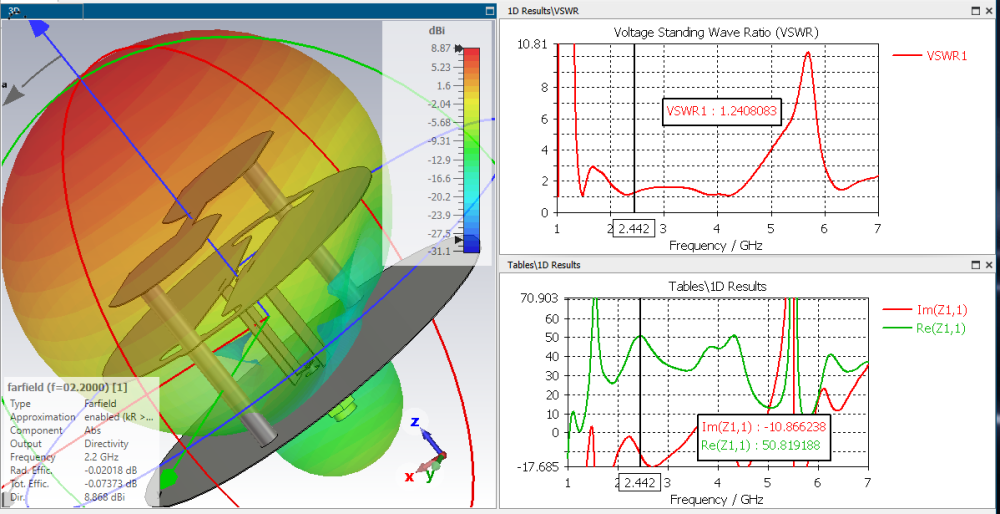Click the VSWR1 : 1.2408083 marker readout
1000x514 pixels.
pyautogui.click(x=721, y=112)
